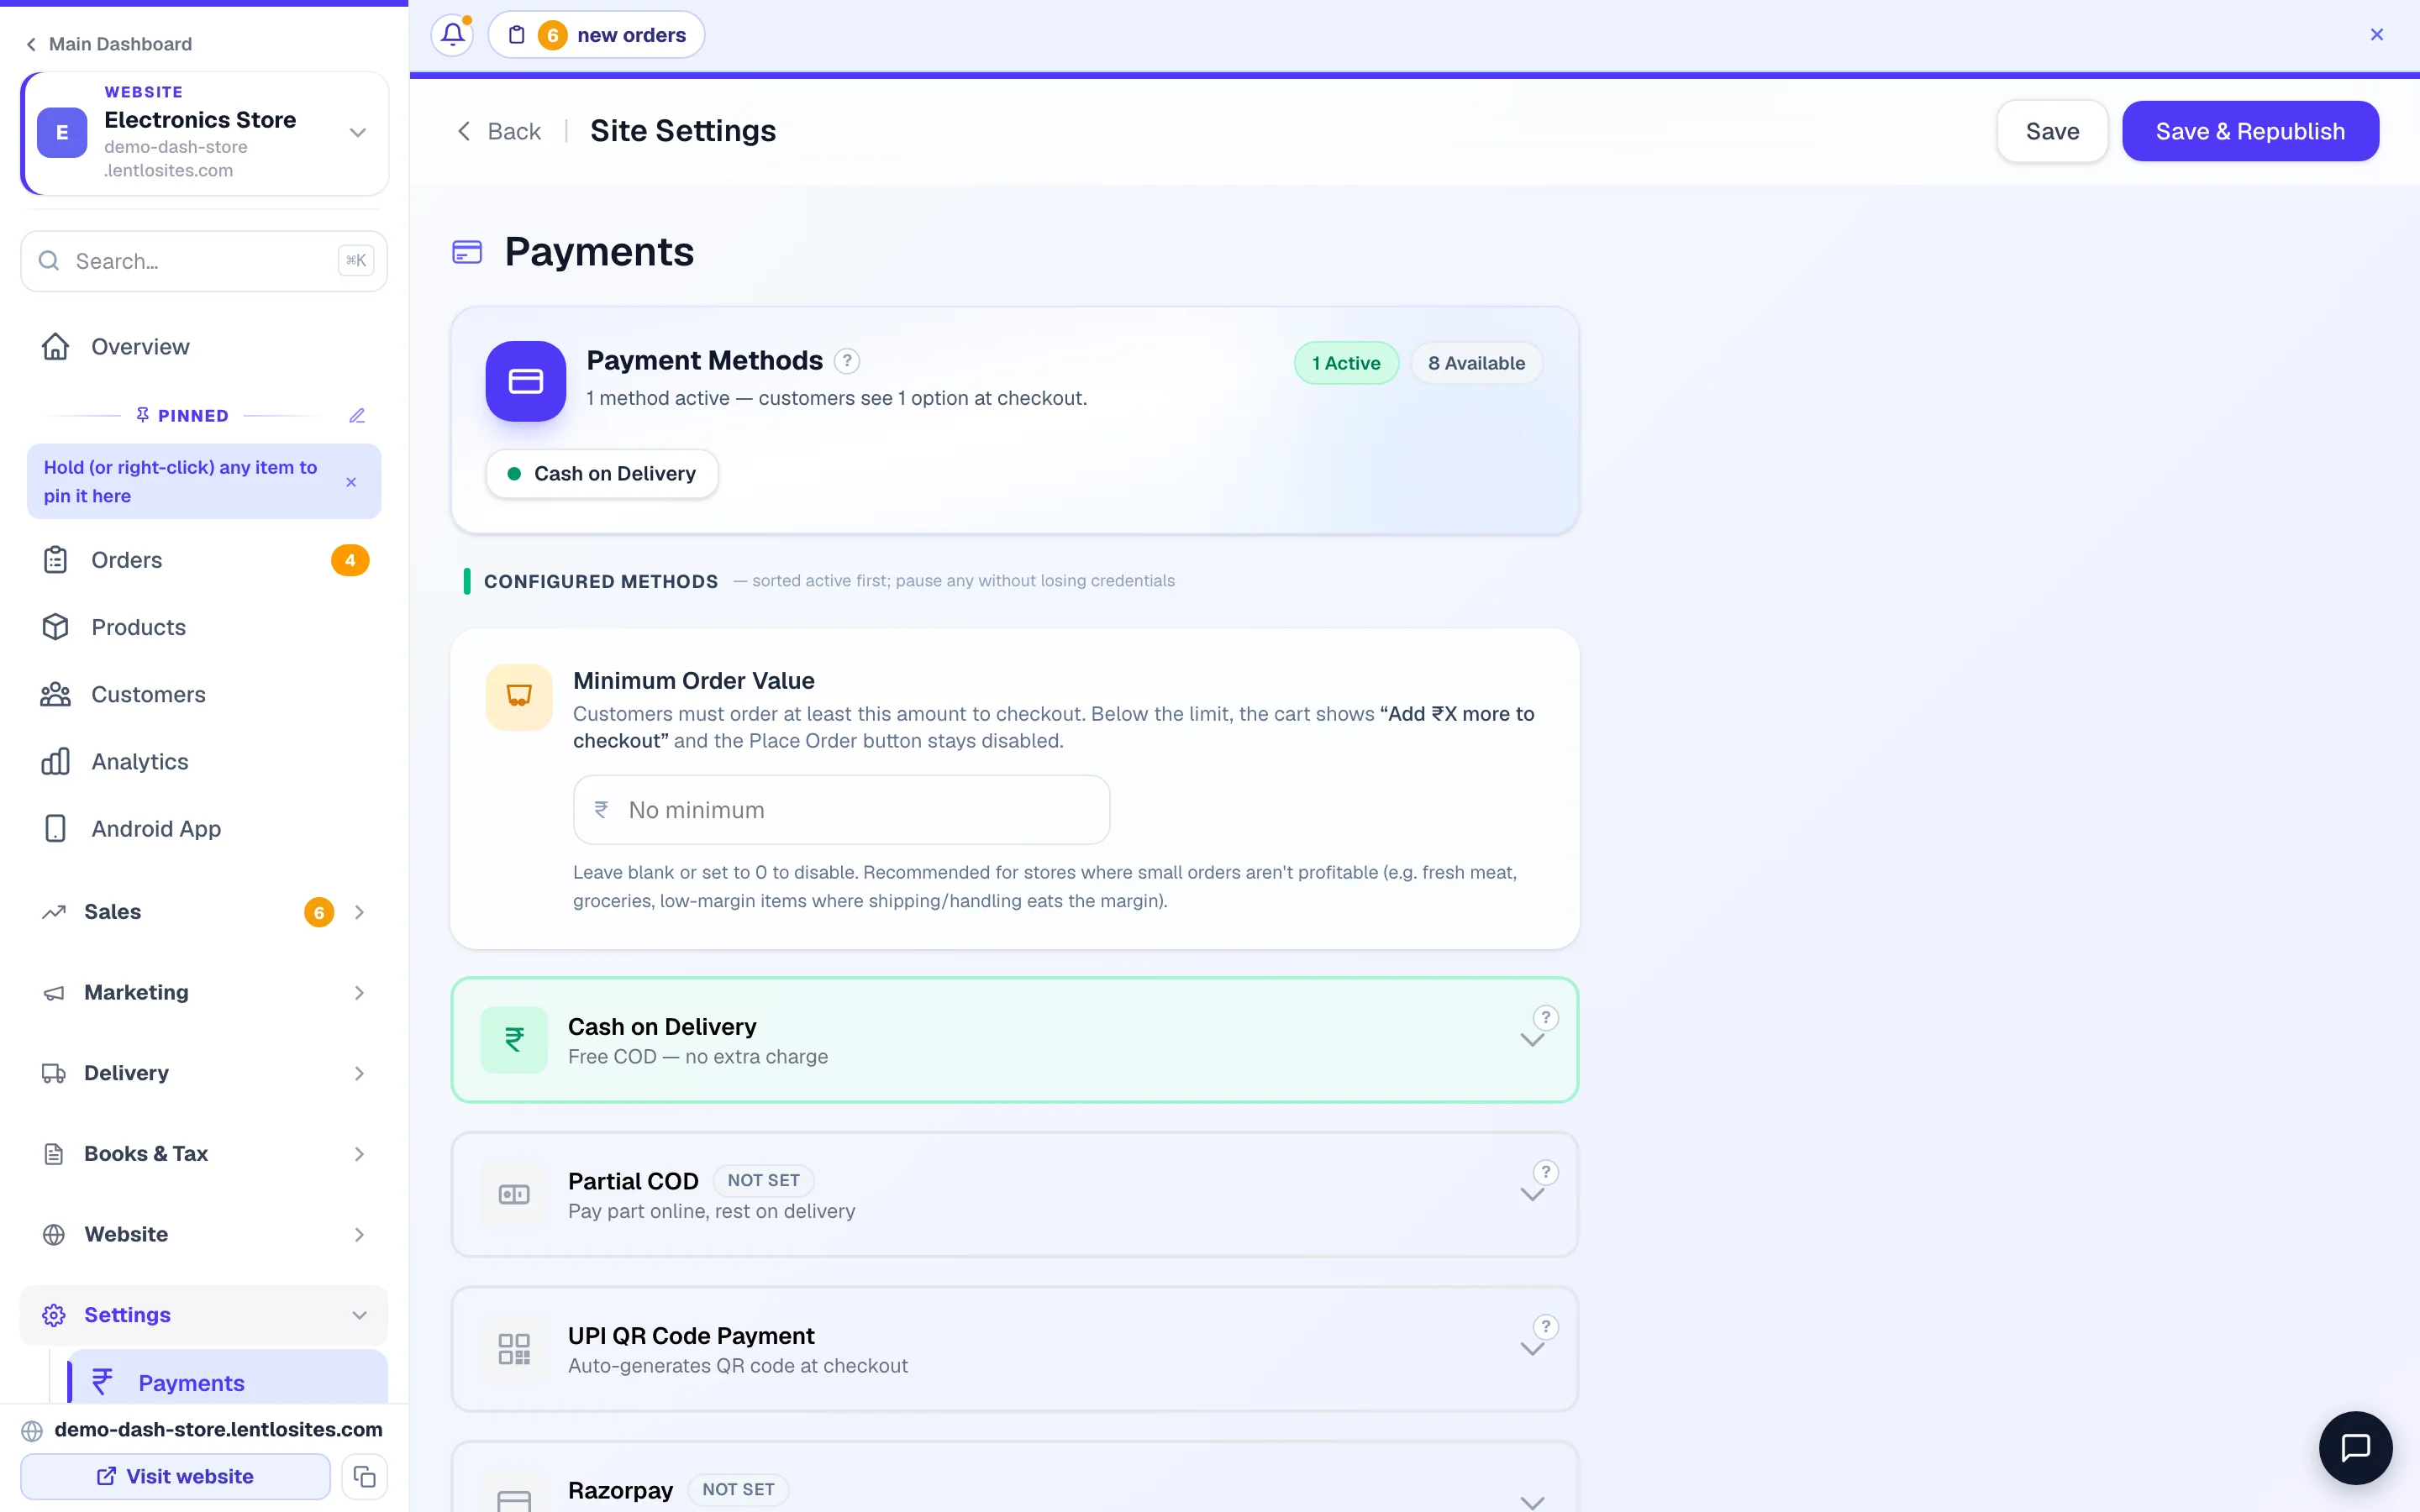Viewport: 2420px width, 1512px height.
Task: Expand the Marketing section
Action: coord(204,992)
